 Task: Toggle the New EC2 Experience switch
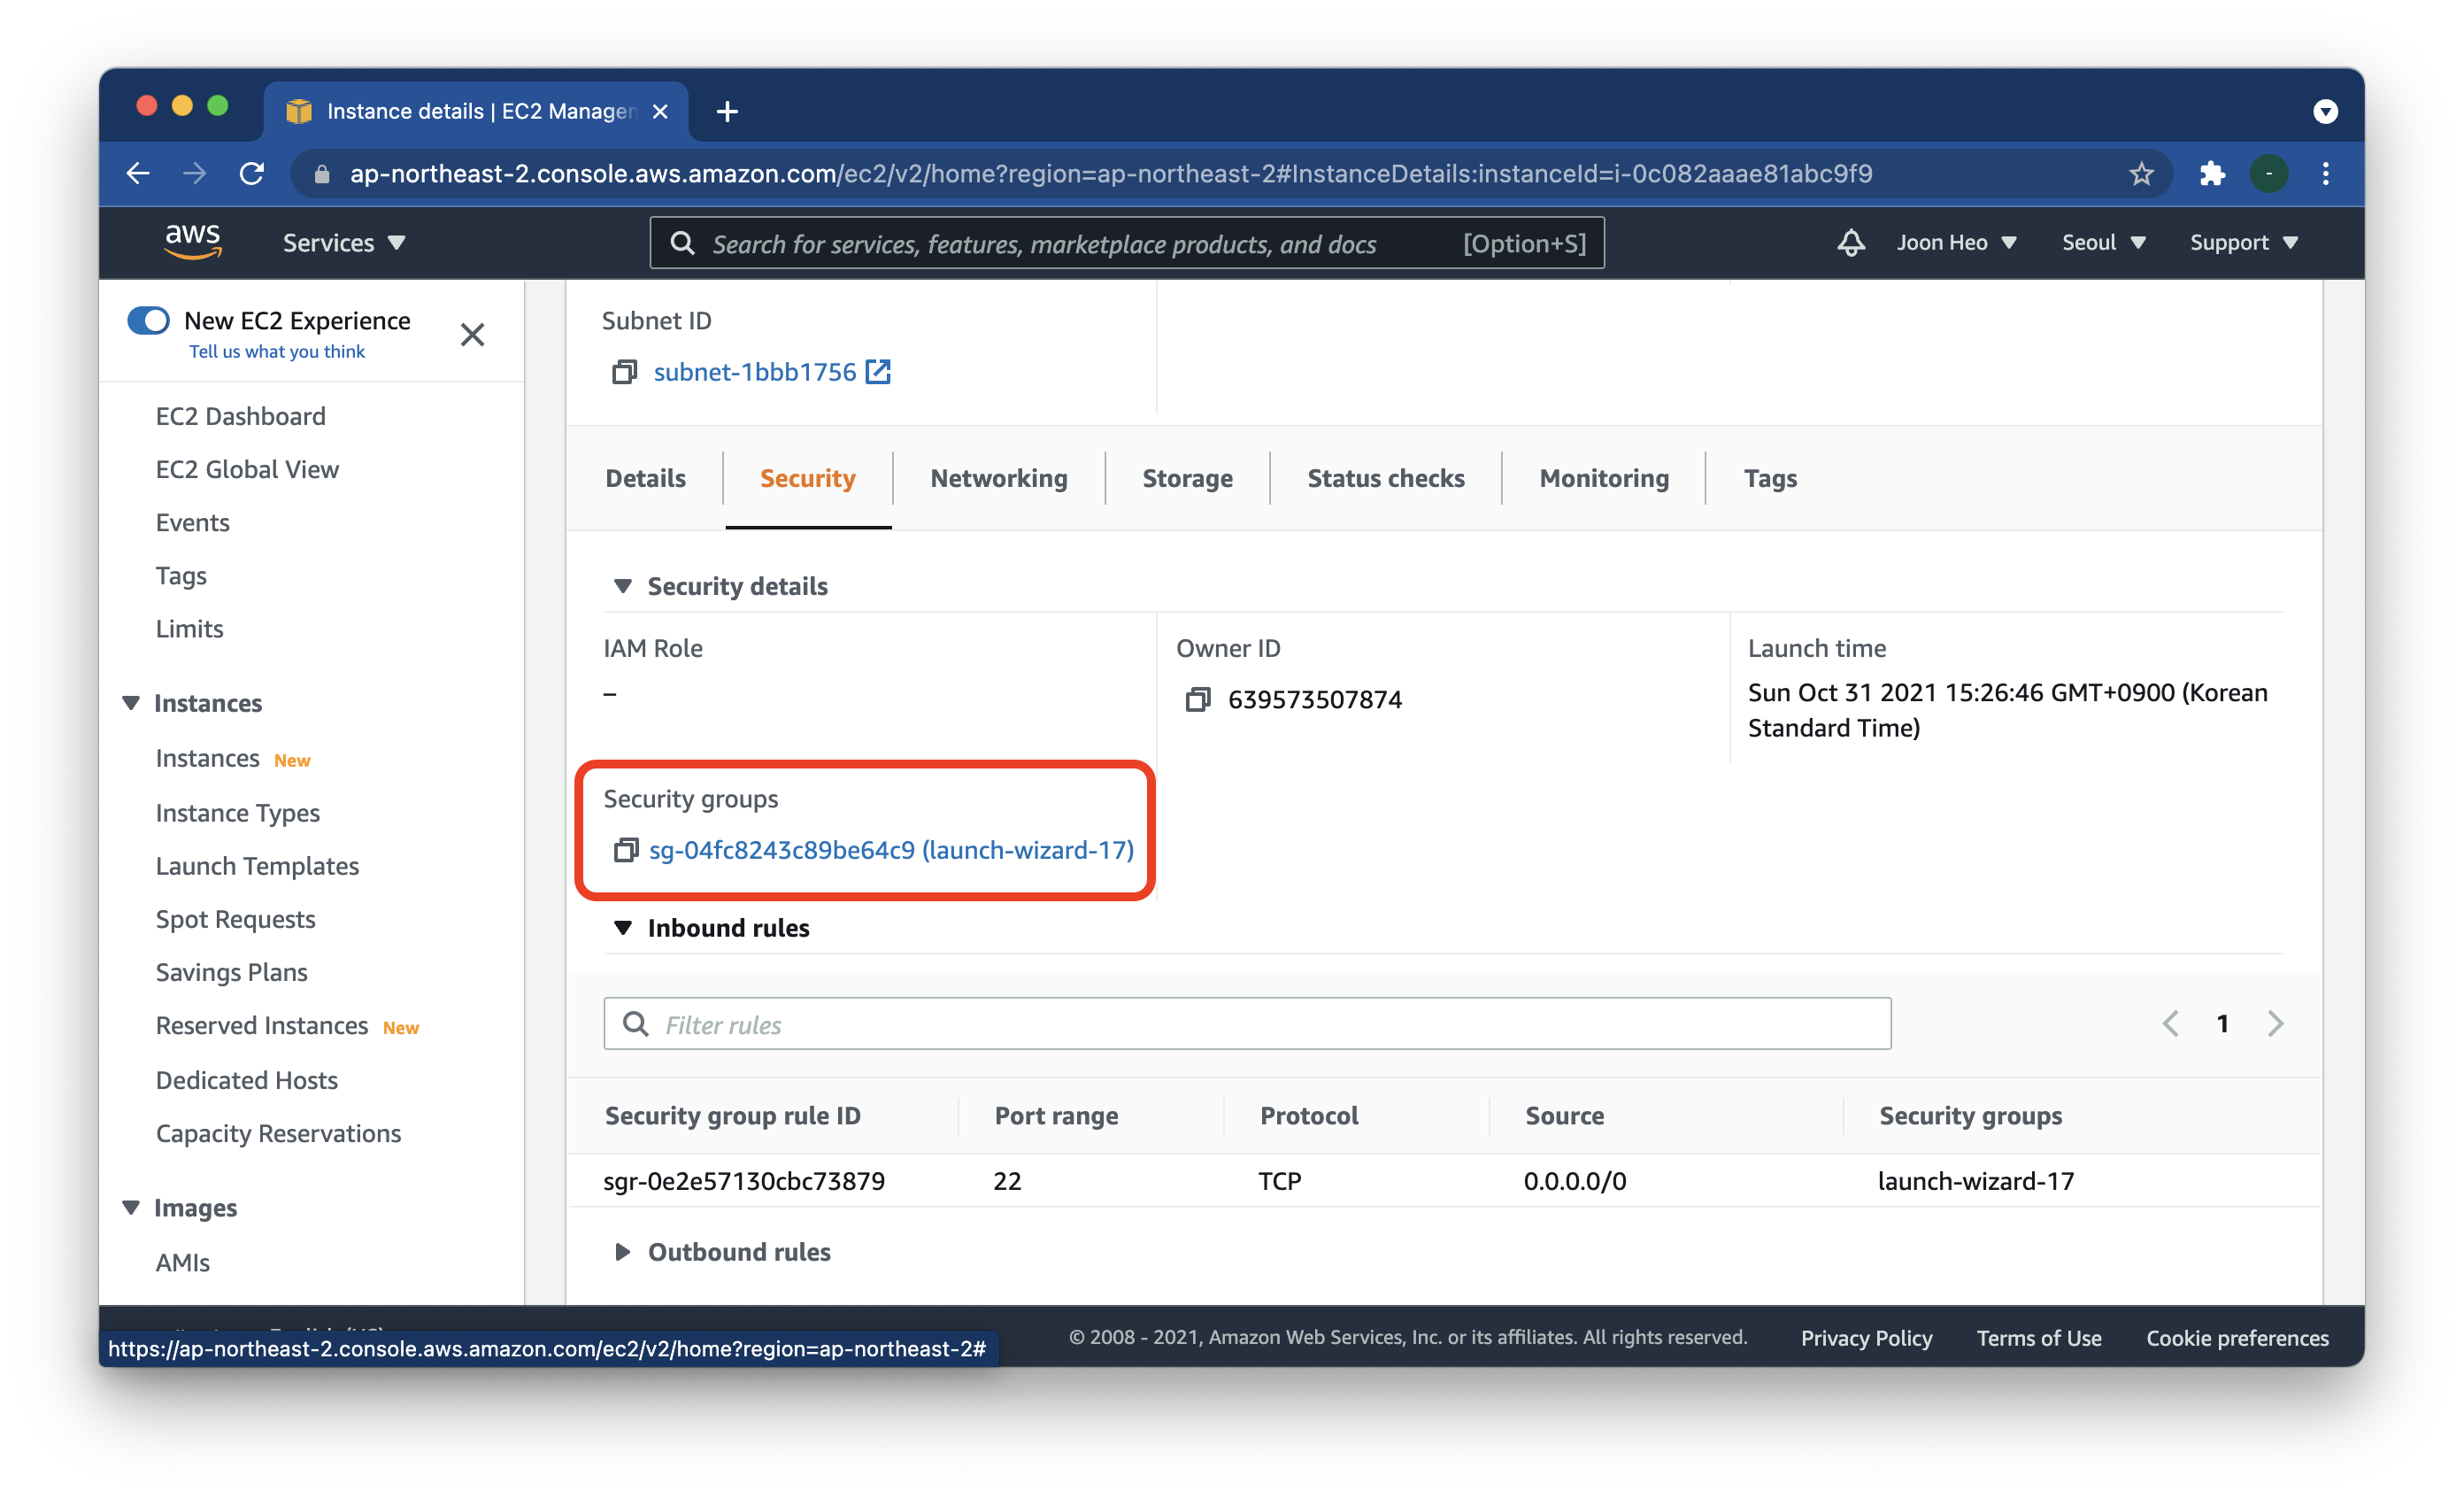149,321
